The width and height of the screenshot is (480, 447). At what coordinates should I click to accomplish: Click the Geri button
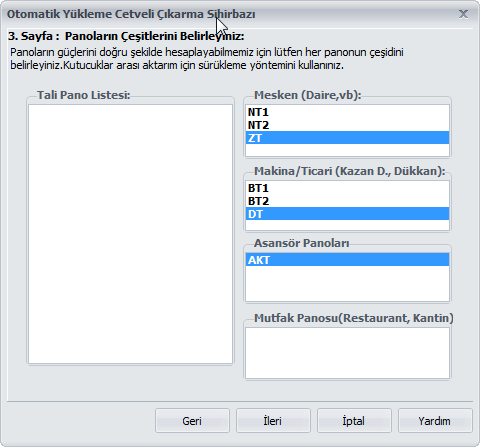click(x=192, y=421)
